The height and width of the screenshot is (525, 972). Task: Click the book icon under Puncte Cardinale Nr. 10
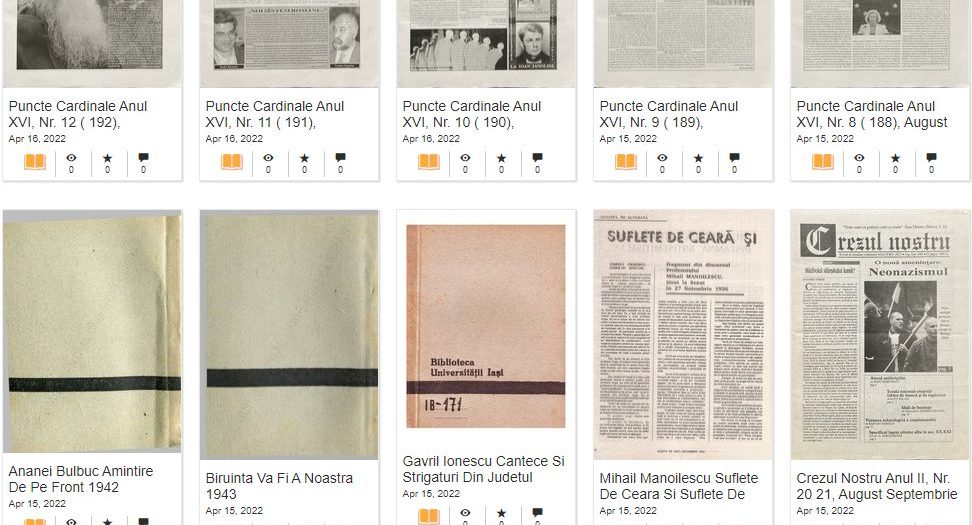(429, 162)
